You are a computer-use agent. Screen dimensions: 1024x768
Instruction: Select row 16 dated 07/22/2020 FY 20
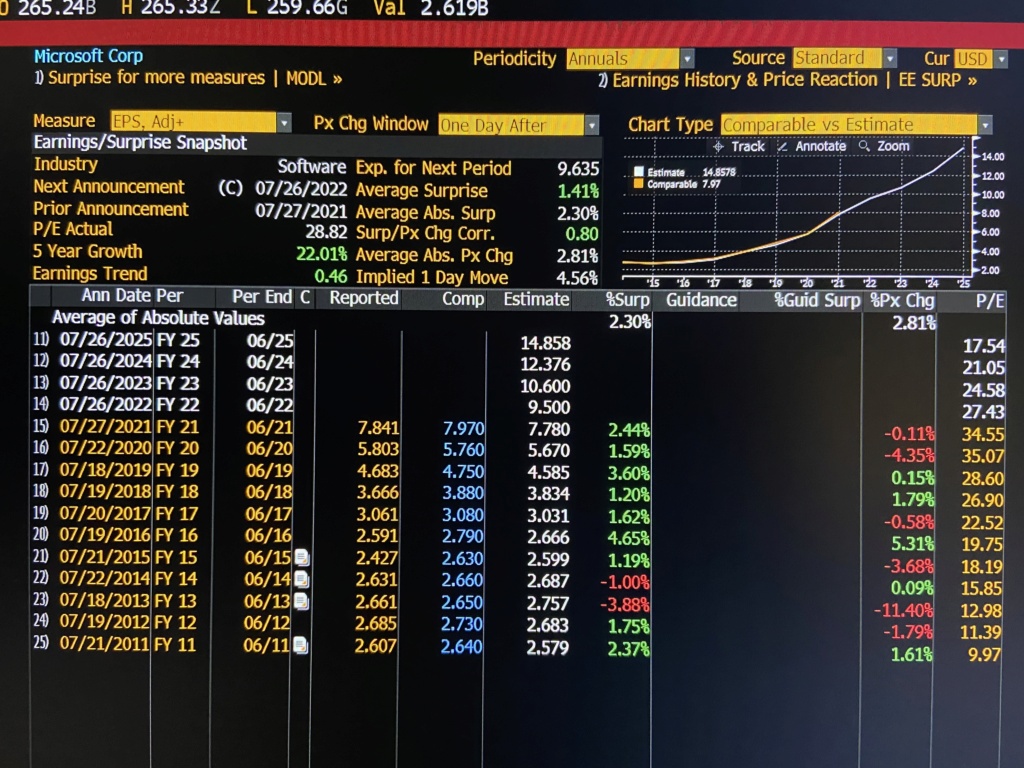[518, 449]
